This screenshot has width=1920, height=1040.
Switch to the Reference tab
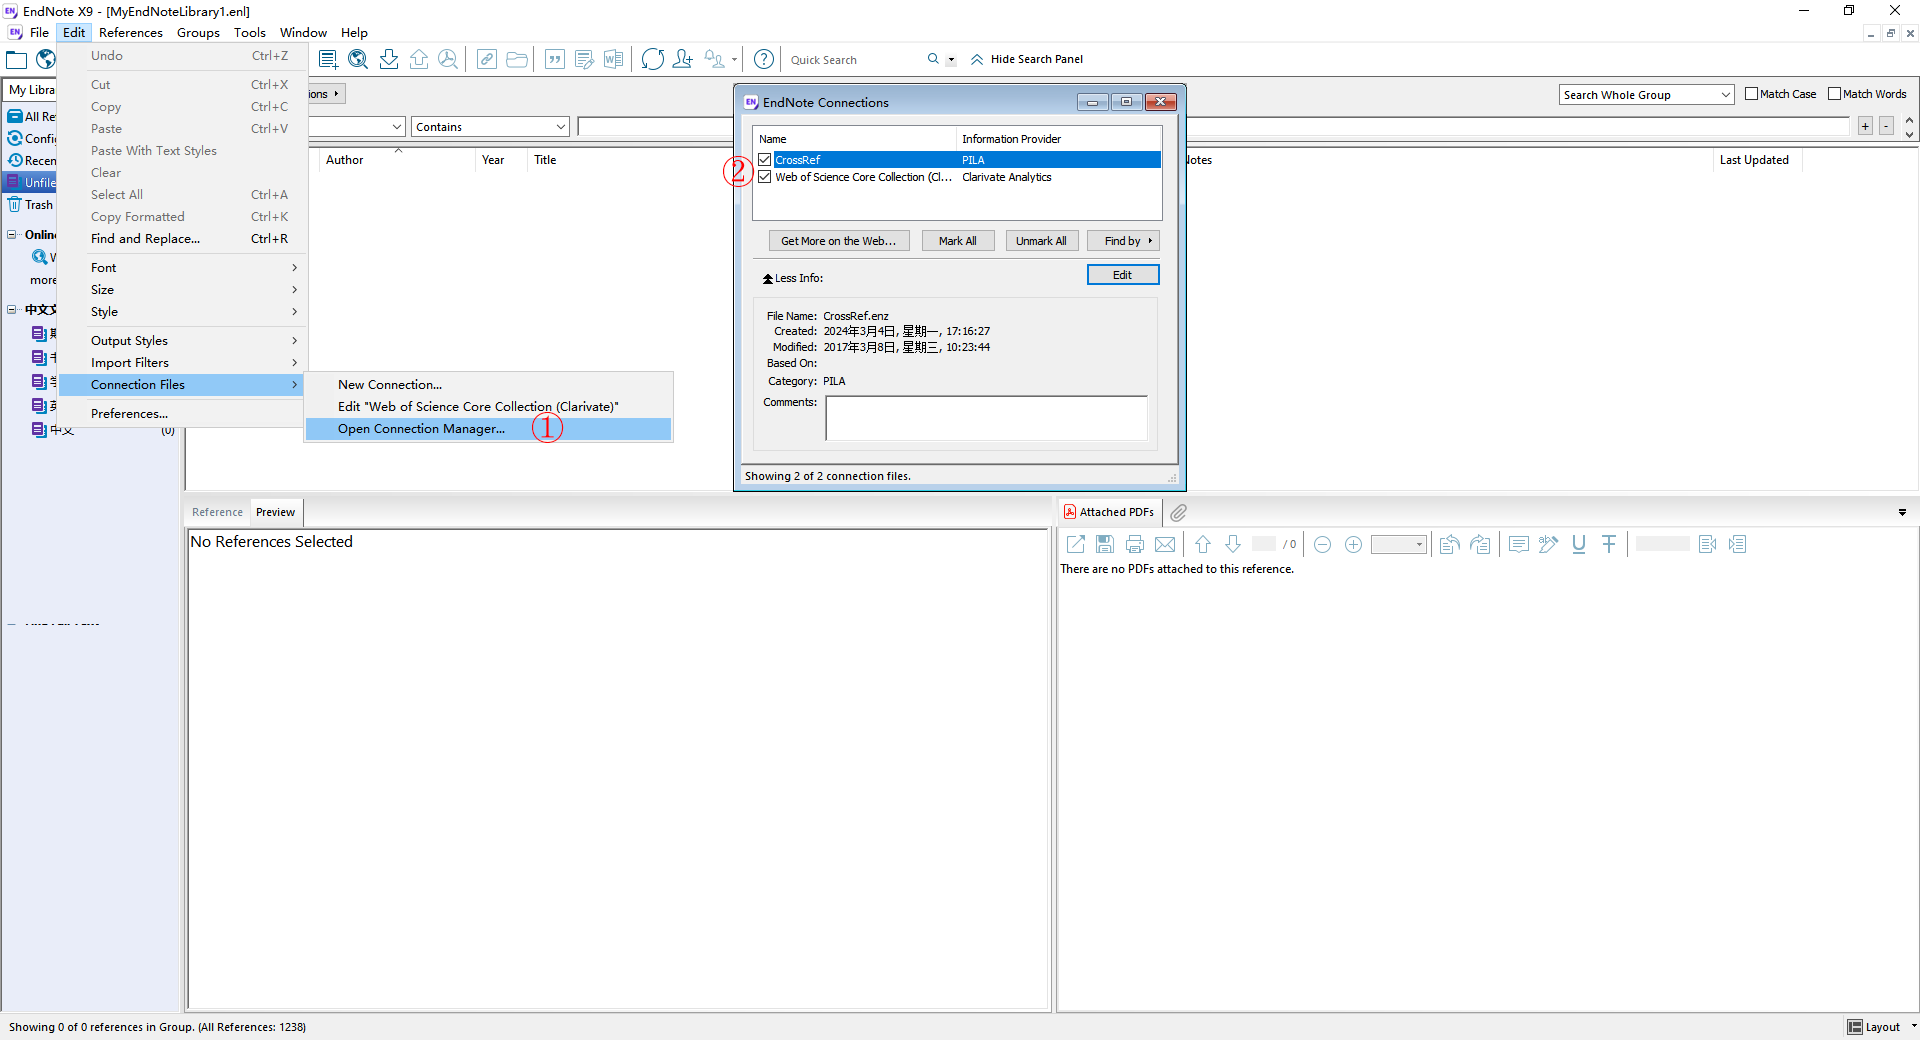pyautogui.click(x=217, y=512)
